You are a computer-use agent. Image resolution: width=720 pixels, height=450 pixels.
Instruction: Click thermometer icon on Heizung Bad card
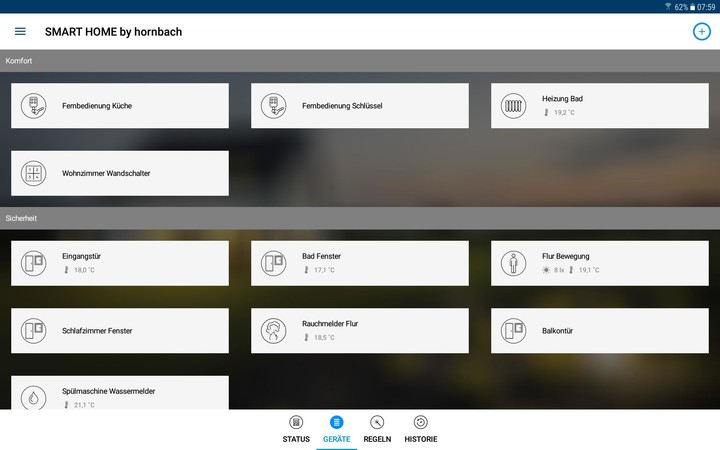546,112
